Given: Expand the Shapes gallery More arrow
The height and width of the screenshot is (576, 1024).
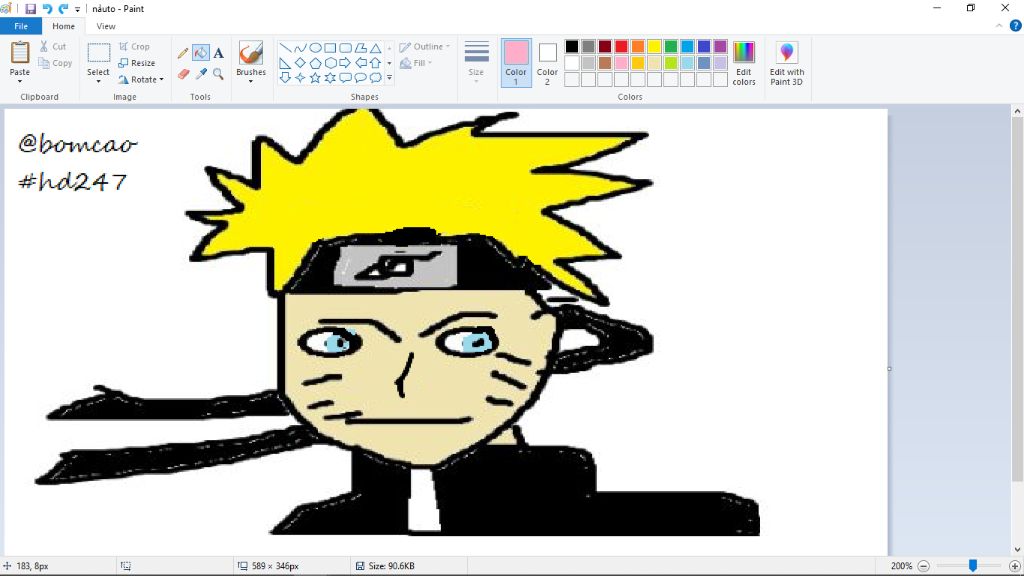Looking at the screenshot, I should point(389,78).
